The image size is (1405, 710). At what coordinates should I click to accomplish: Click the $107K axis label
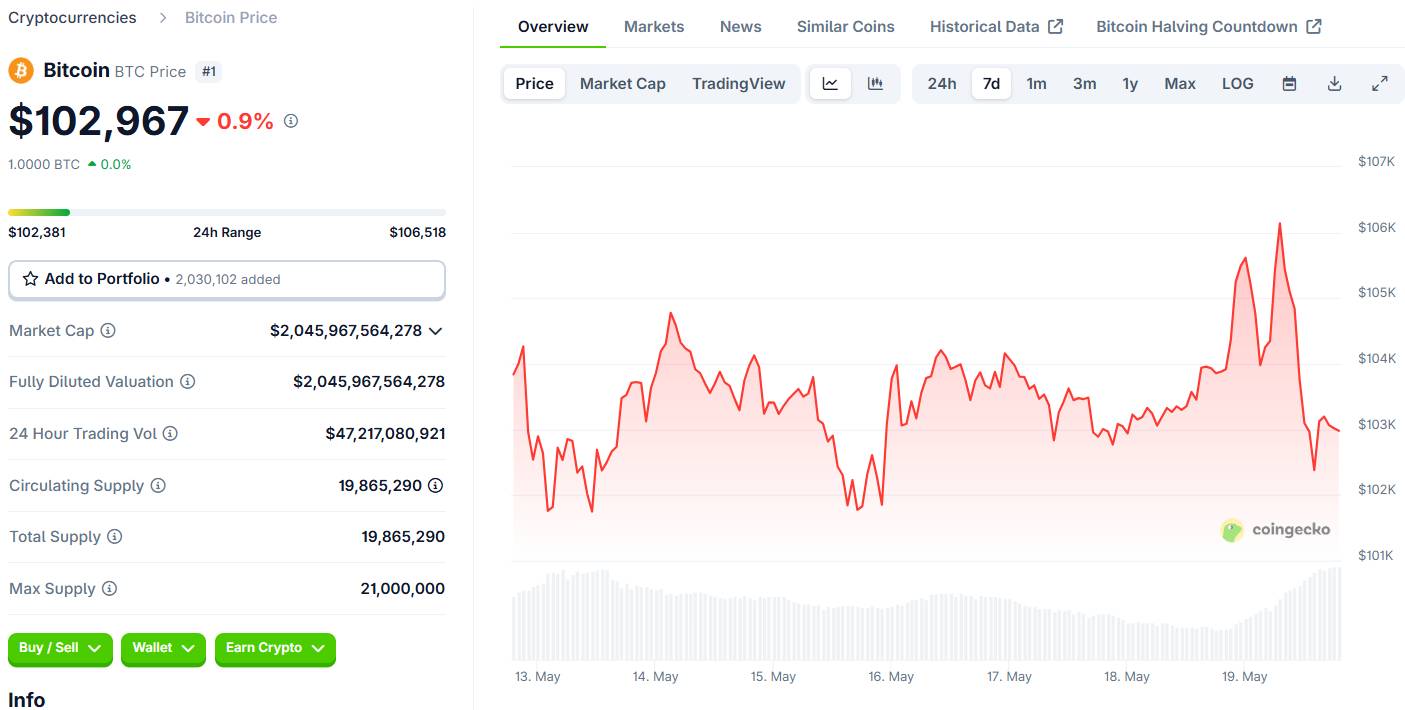click(1376, 162)
